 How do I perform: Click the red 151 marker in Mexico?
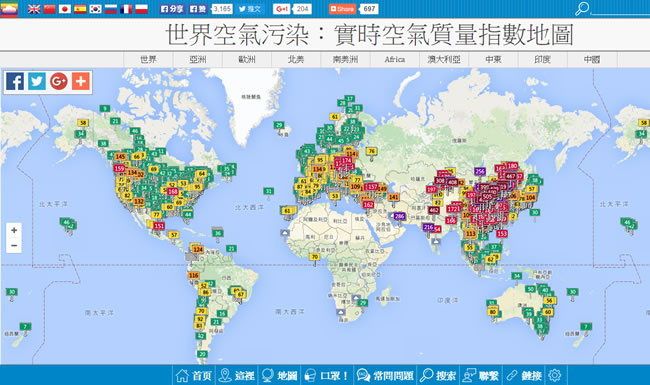pos(159,226)
